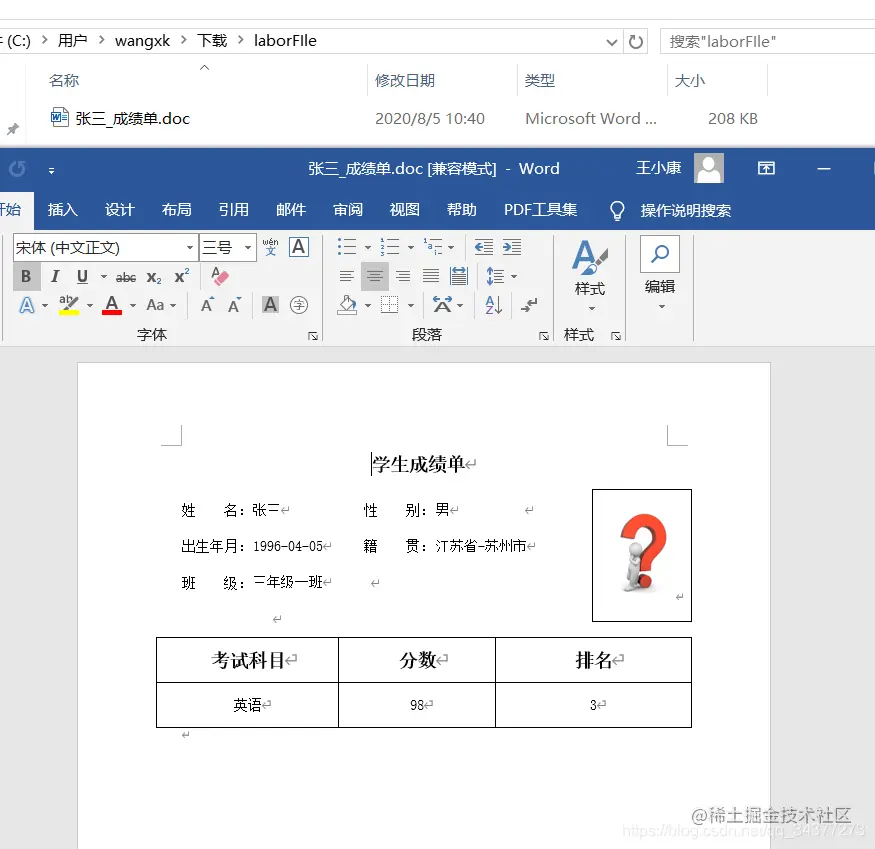
Task: Select the Italic formatting icon
Action: tap(55, 275)
